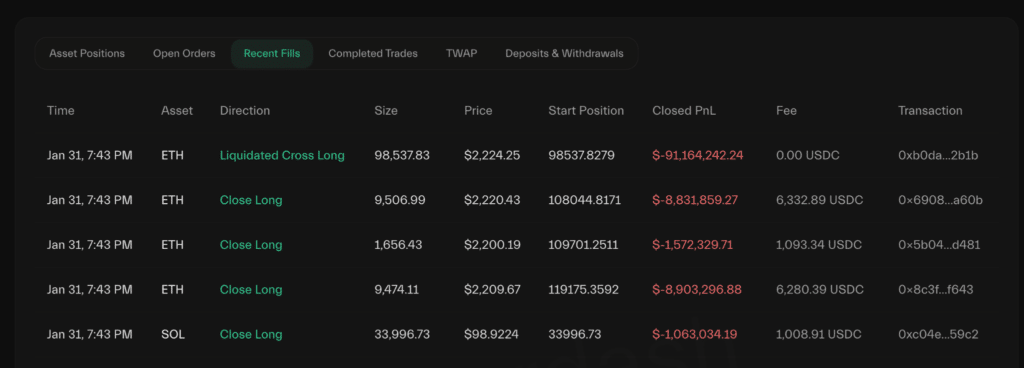Click the Transaction column header
1024x368 pixels.
(x=930, y=111)
